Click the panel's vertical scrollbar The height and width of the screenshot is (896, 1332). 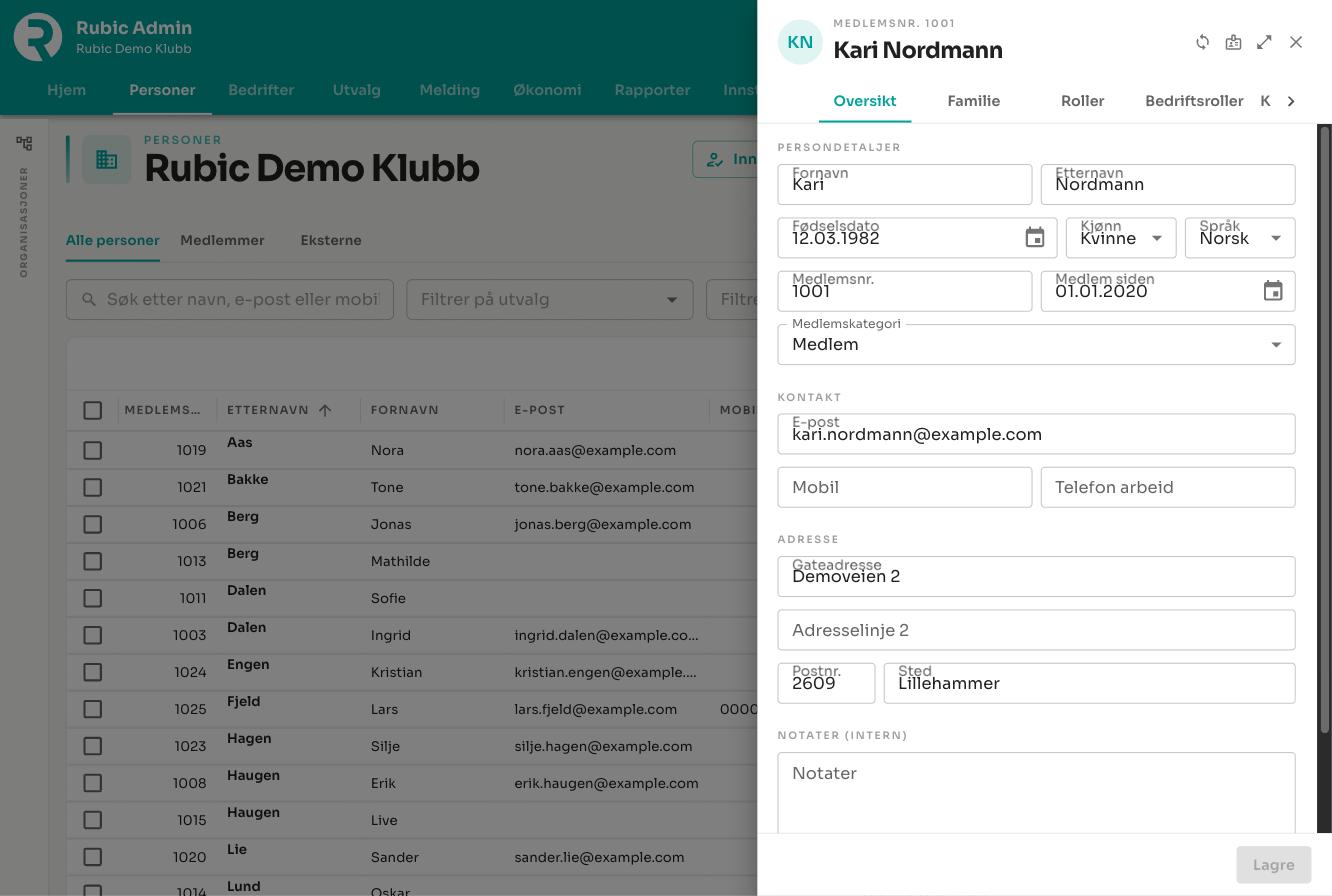(1325, 430)
